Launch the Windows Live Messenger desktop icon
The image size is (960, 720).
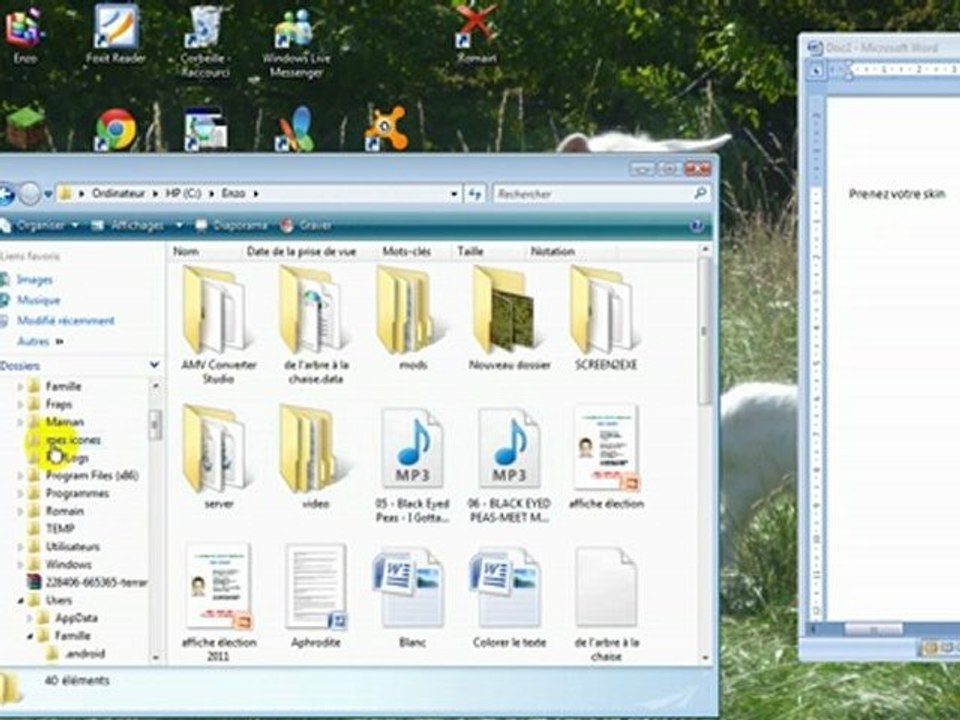[296, 40]
